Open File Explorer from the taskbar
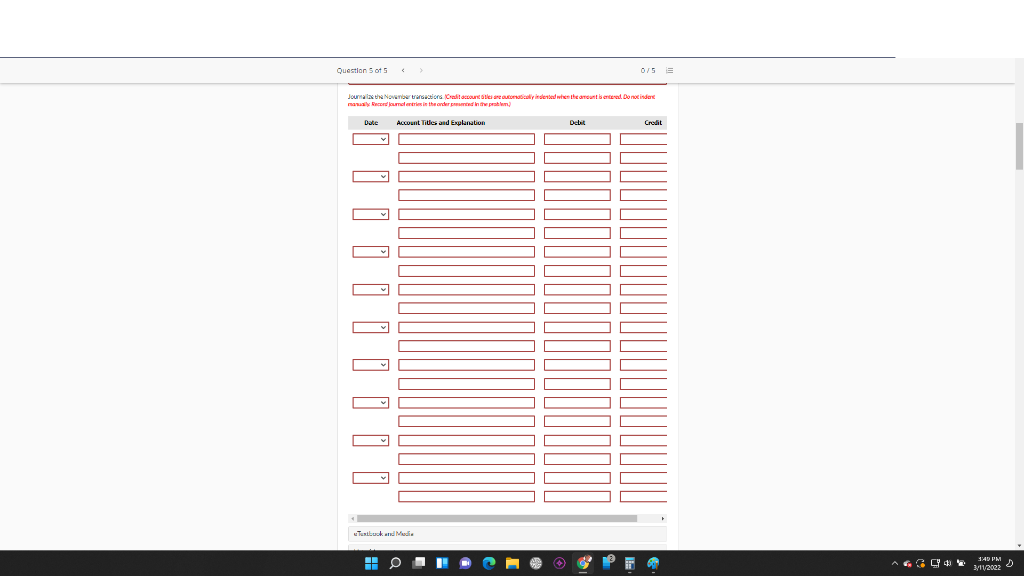1024x576 pixels. pos(513,564)
